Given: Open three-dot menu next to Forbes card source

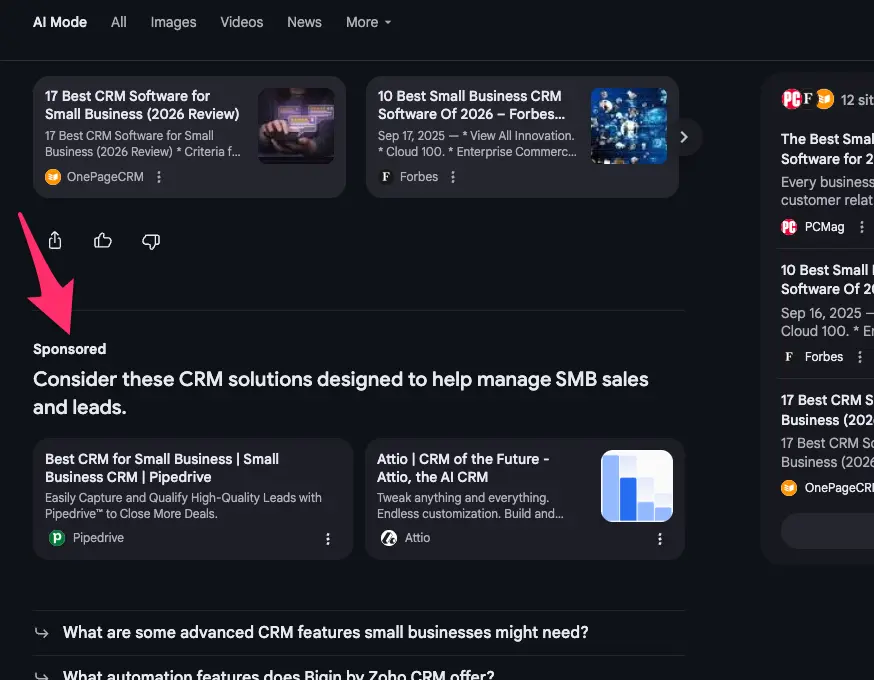Looking at the screenshot, I should tap(453, 177).
